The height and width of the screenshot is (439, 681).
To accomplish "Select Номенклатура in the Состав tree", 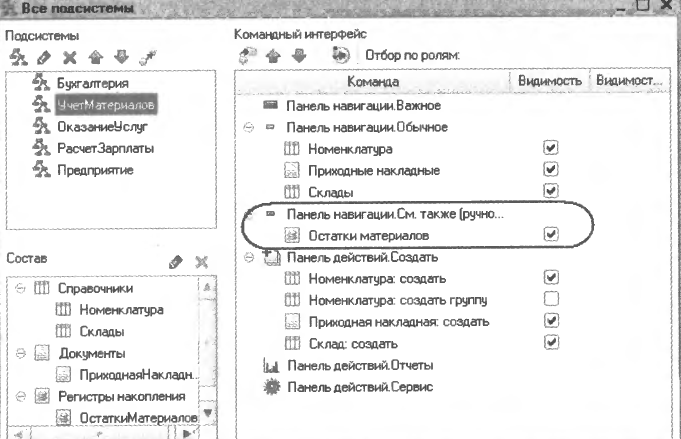I will tap(122, 310).
